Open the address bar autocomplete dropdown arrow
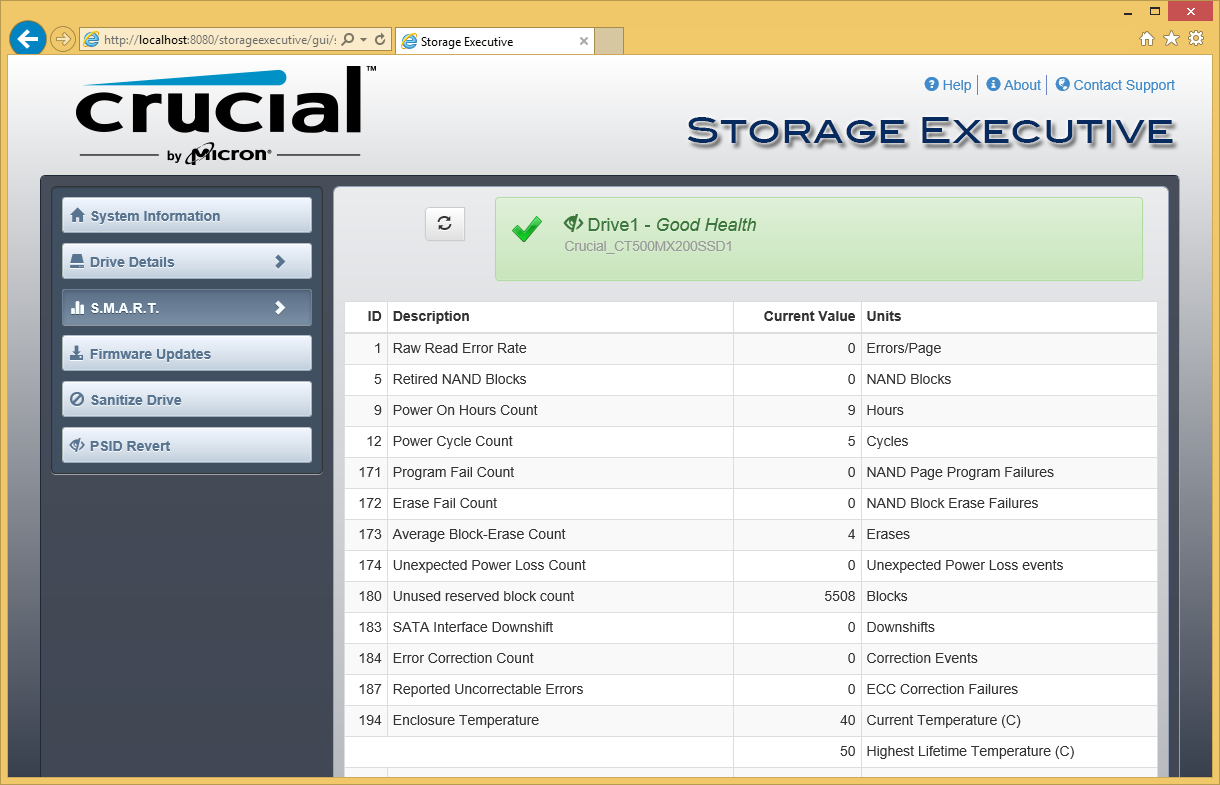Screen dimensions: 1220x785 [x=363, y=40]
